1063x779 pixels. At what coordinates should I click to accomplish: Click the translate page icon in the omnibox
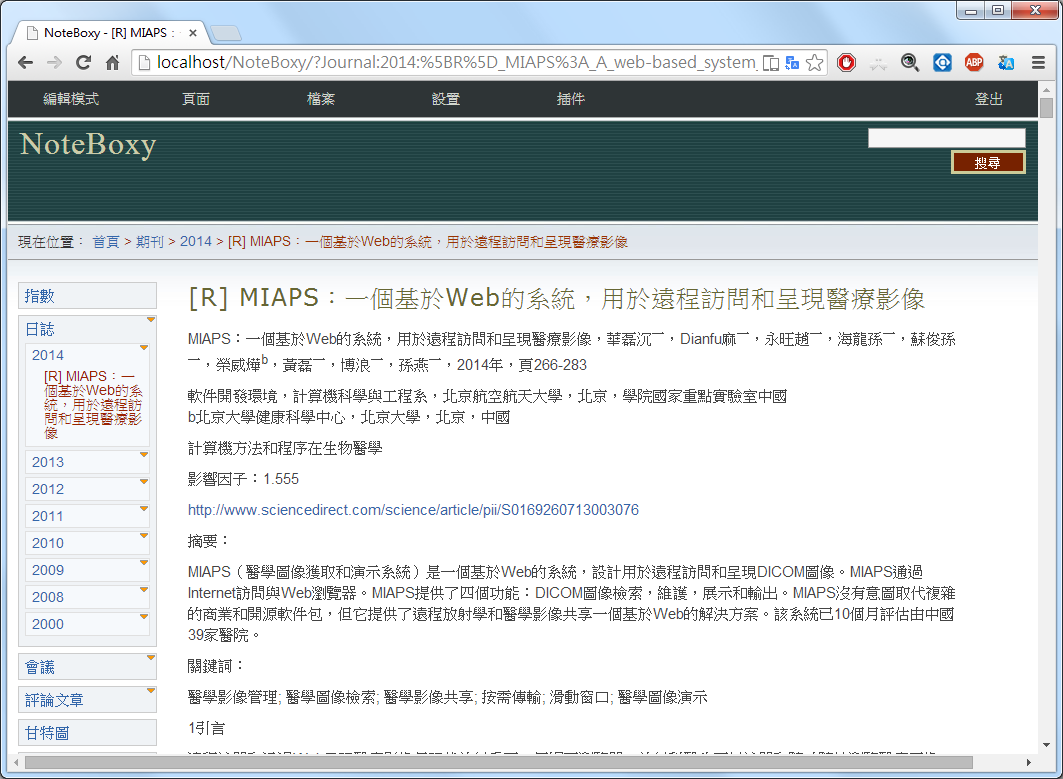[792, 62]
